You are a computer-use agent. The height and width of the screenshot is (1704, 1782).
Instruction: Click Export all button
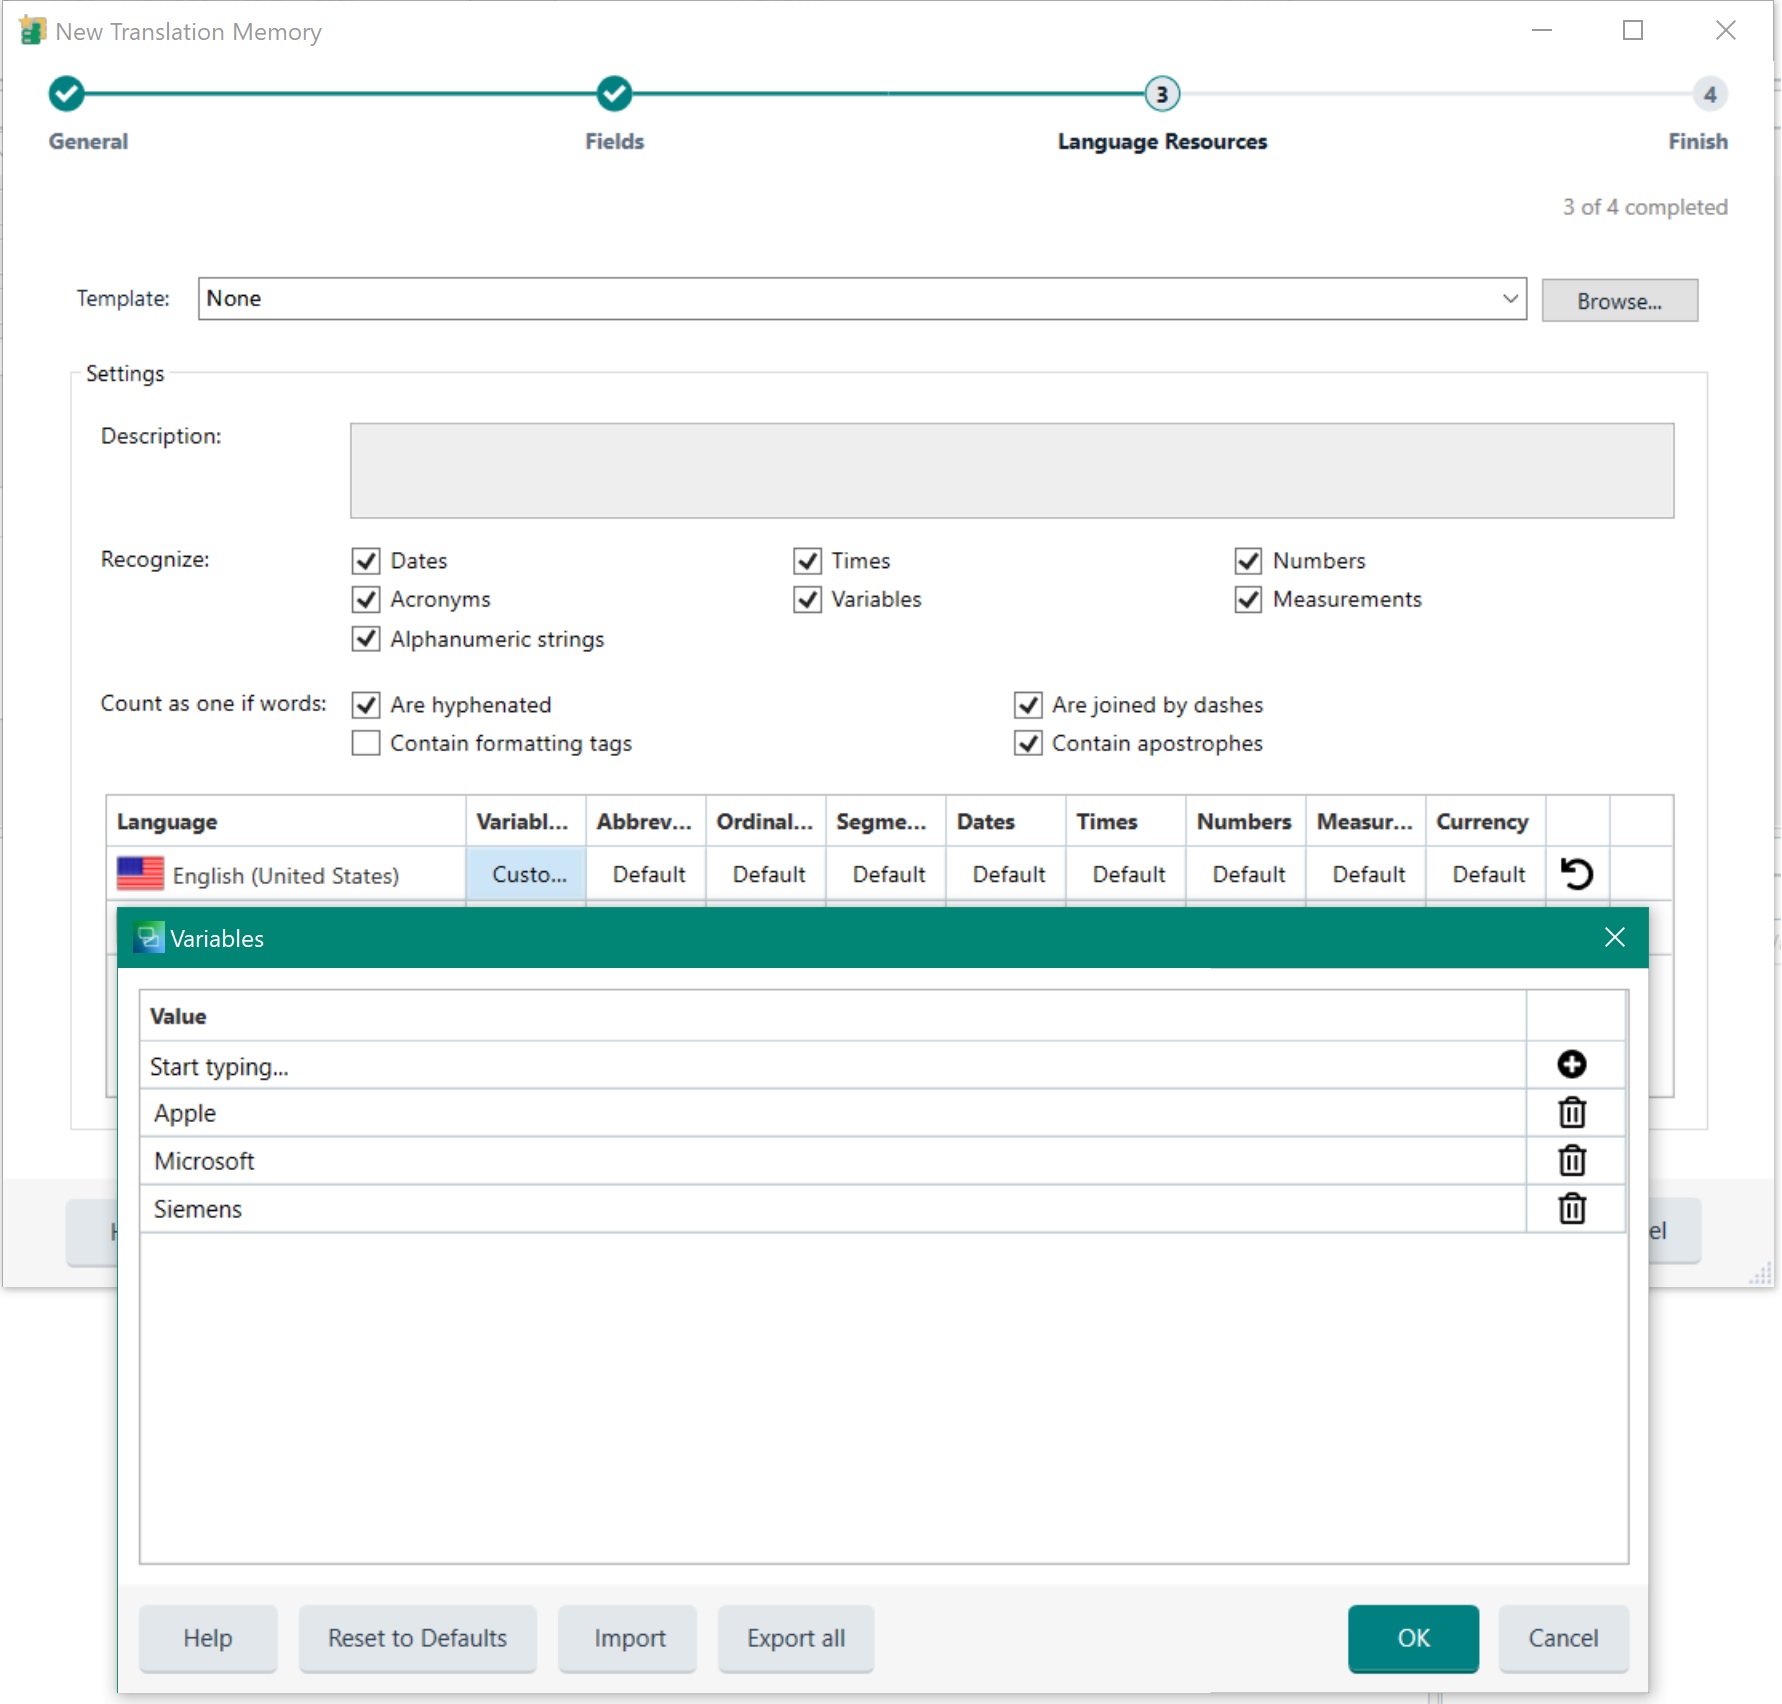[795, 1638]
